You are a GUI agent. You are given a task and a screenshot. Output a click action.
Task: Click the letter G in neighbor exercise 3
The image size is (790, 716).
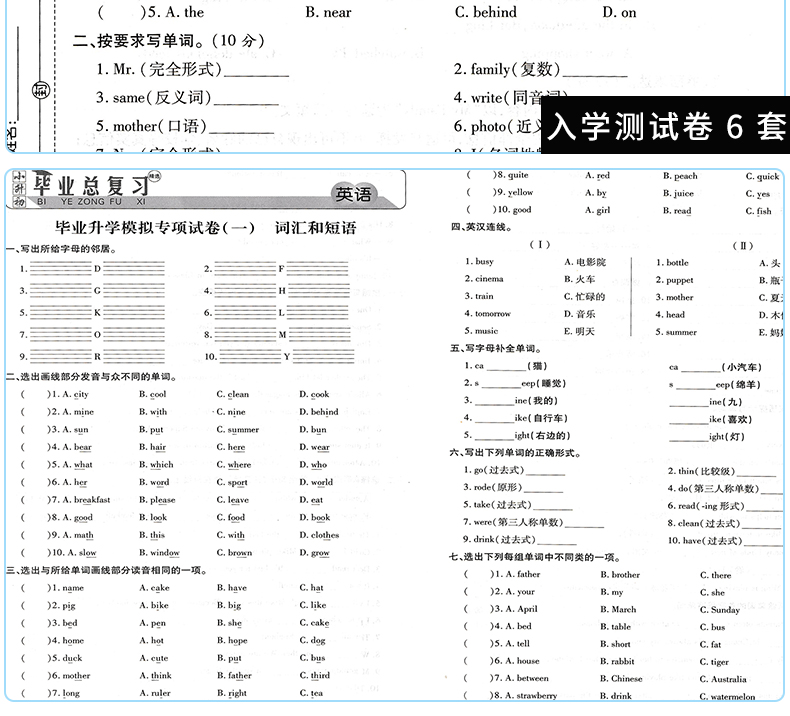point(97,291)
